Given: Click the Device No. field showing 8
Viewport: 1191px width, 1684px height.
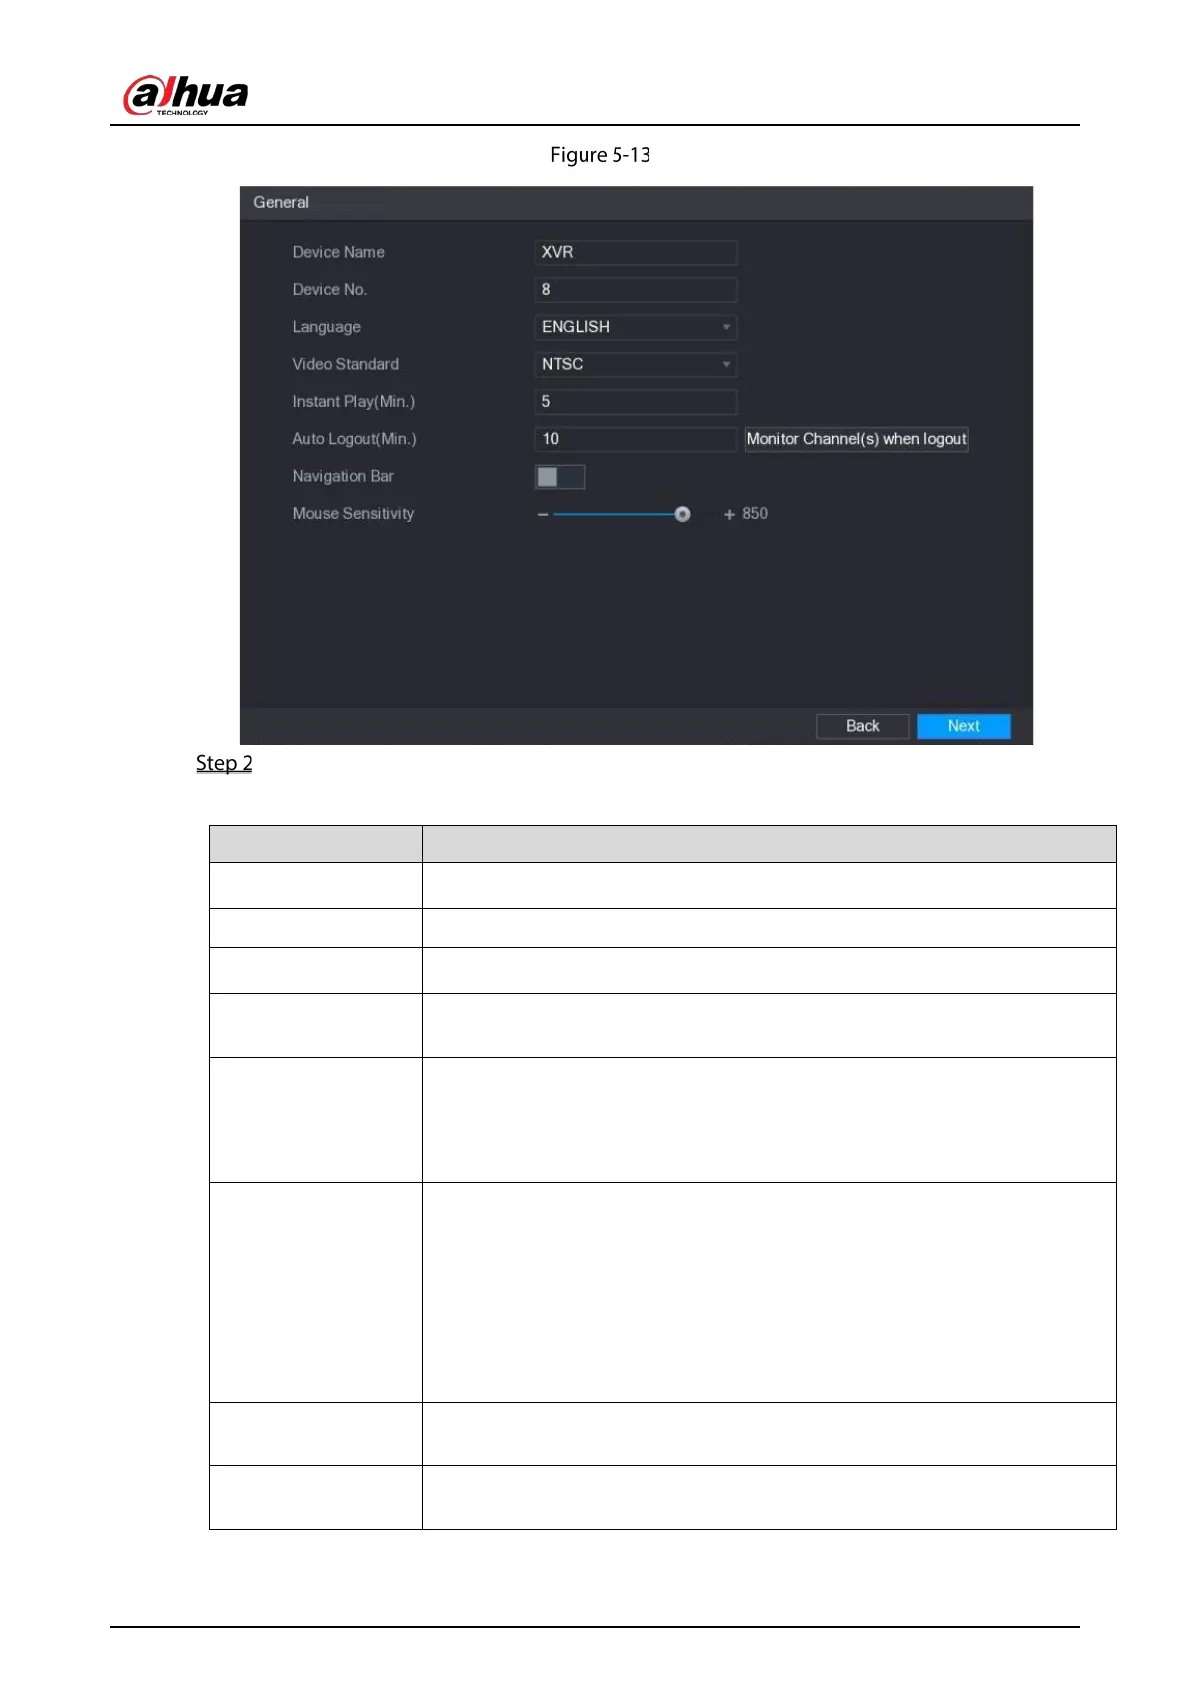Looking at the screenshot, I should click(x=636, y=289).
